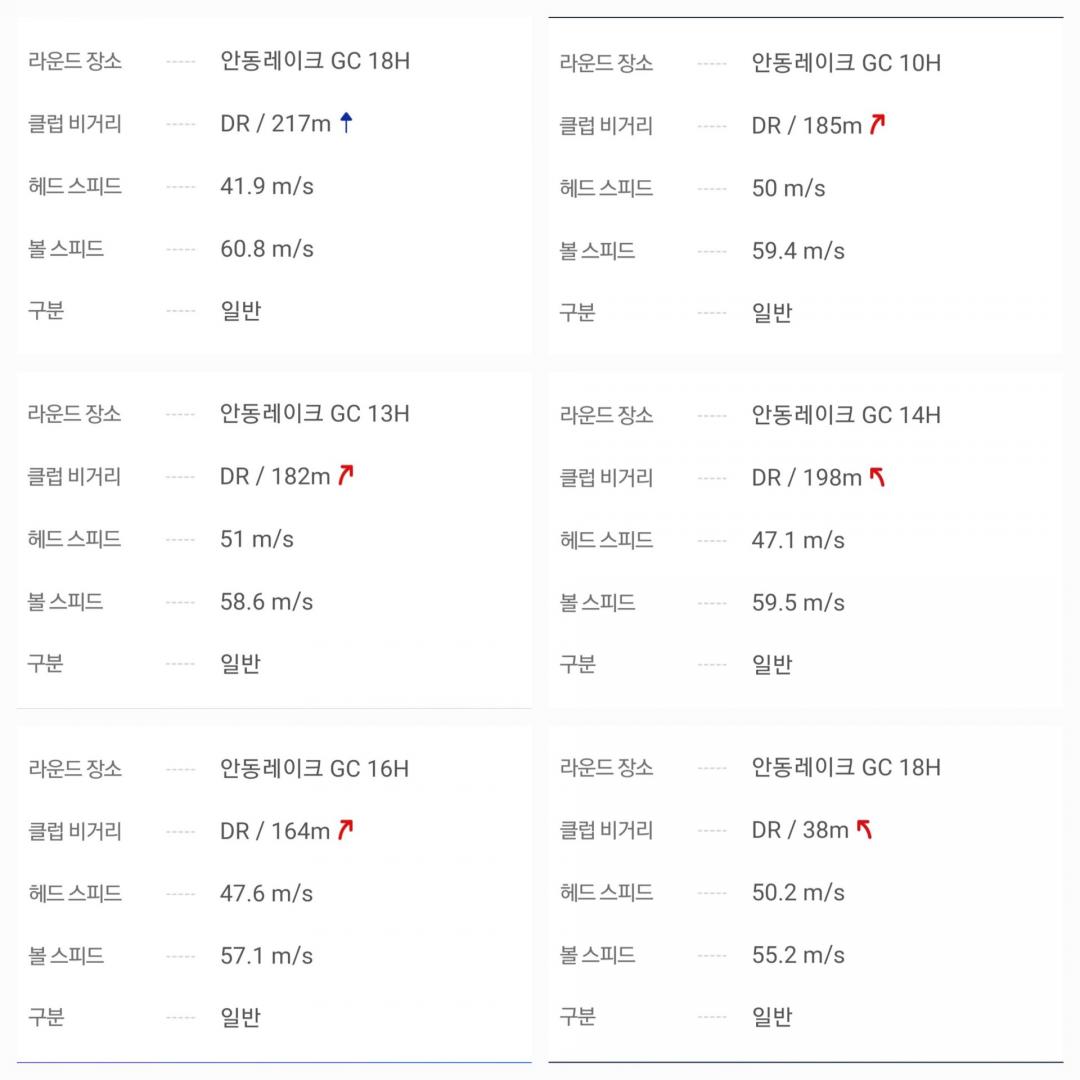Click the 57.1 m/s ball speed value

pyautogui.click(x=267, y=955)
